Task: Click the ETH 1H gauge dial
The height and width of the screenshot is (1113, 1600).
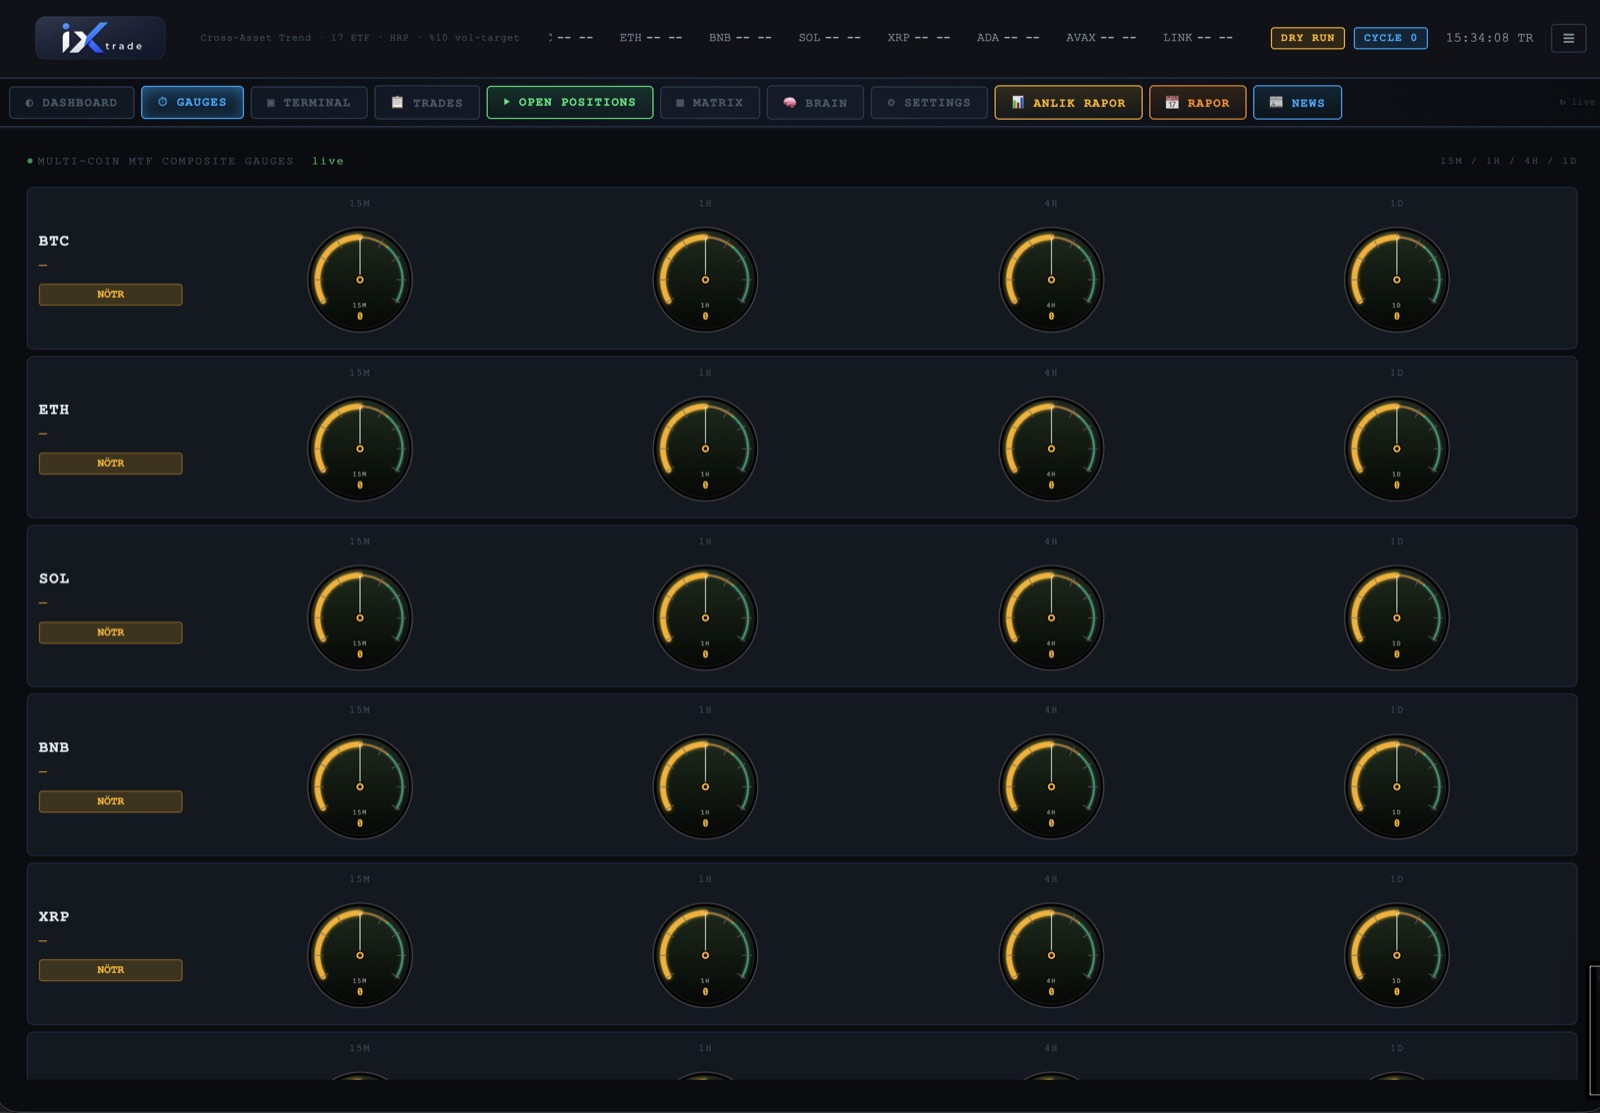Action: click(x=705, y=449)
